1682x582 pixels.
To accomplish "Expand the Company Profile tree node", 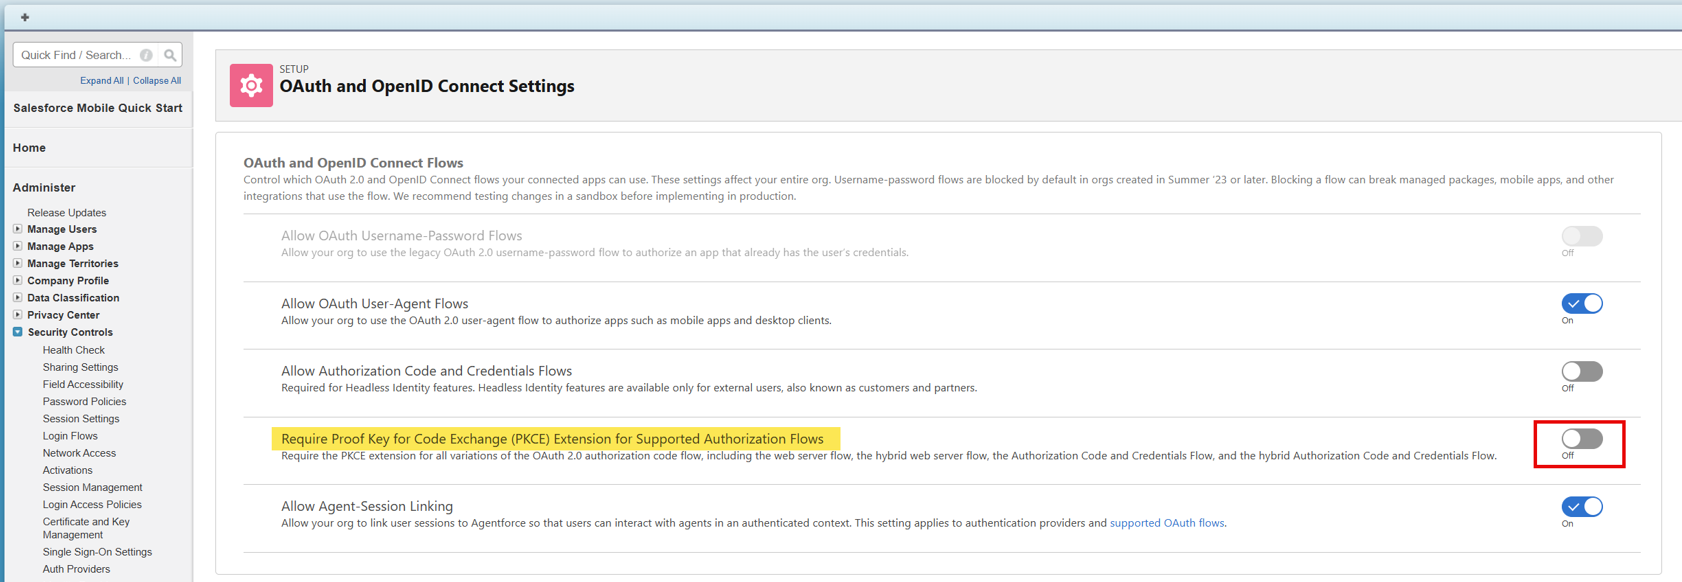I will click(17, 280).
